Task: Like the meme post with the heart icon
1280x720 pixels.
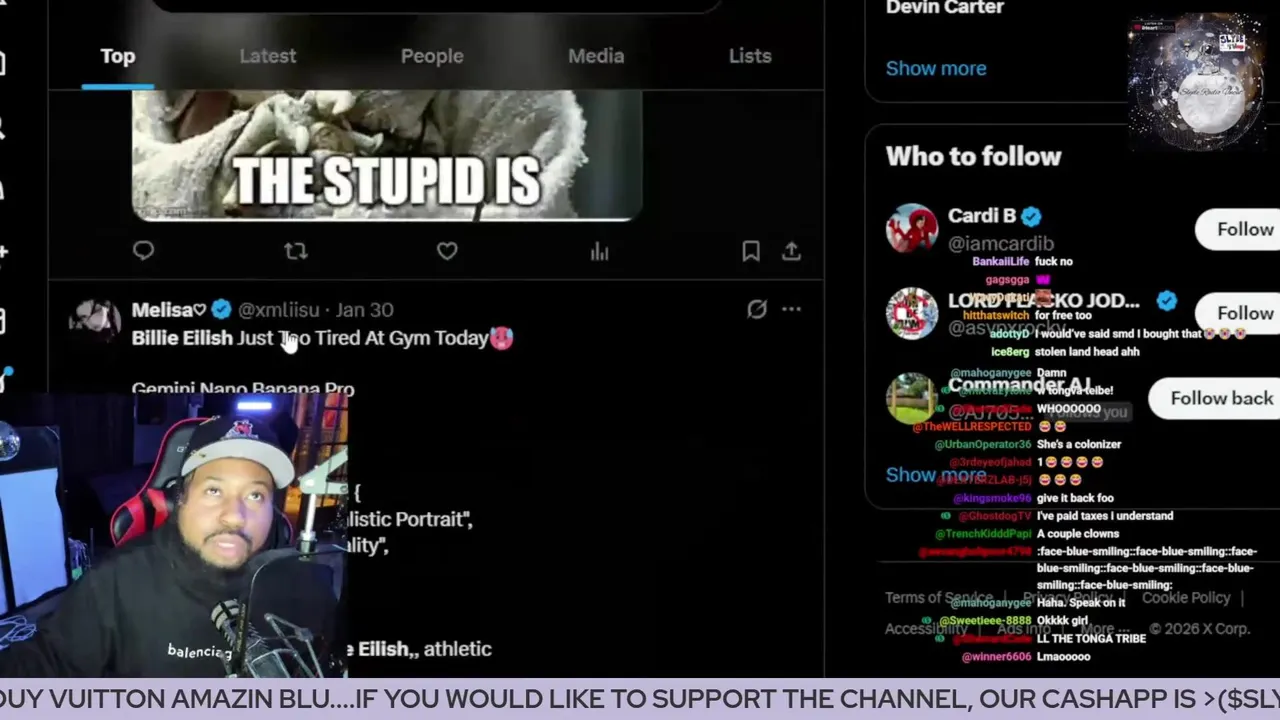Action: pyautogui.click(x=447, y=251)
